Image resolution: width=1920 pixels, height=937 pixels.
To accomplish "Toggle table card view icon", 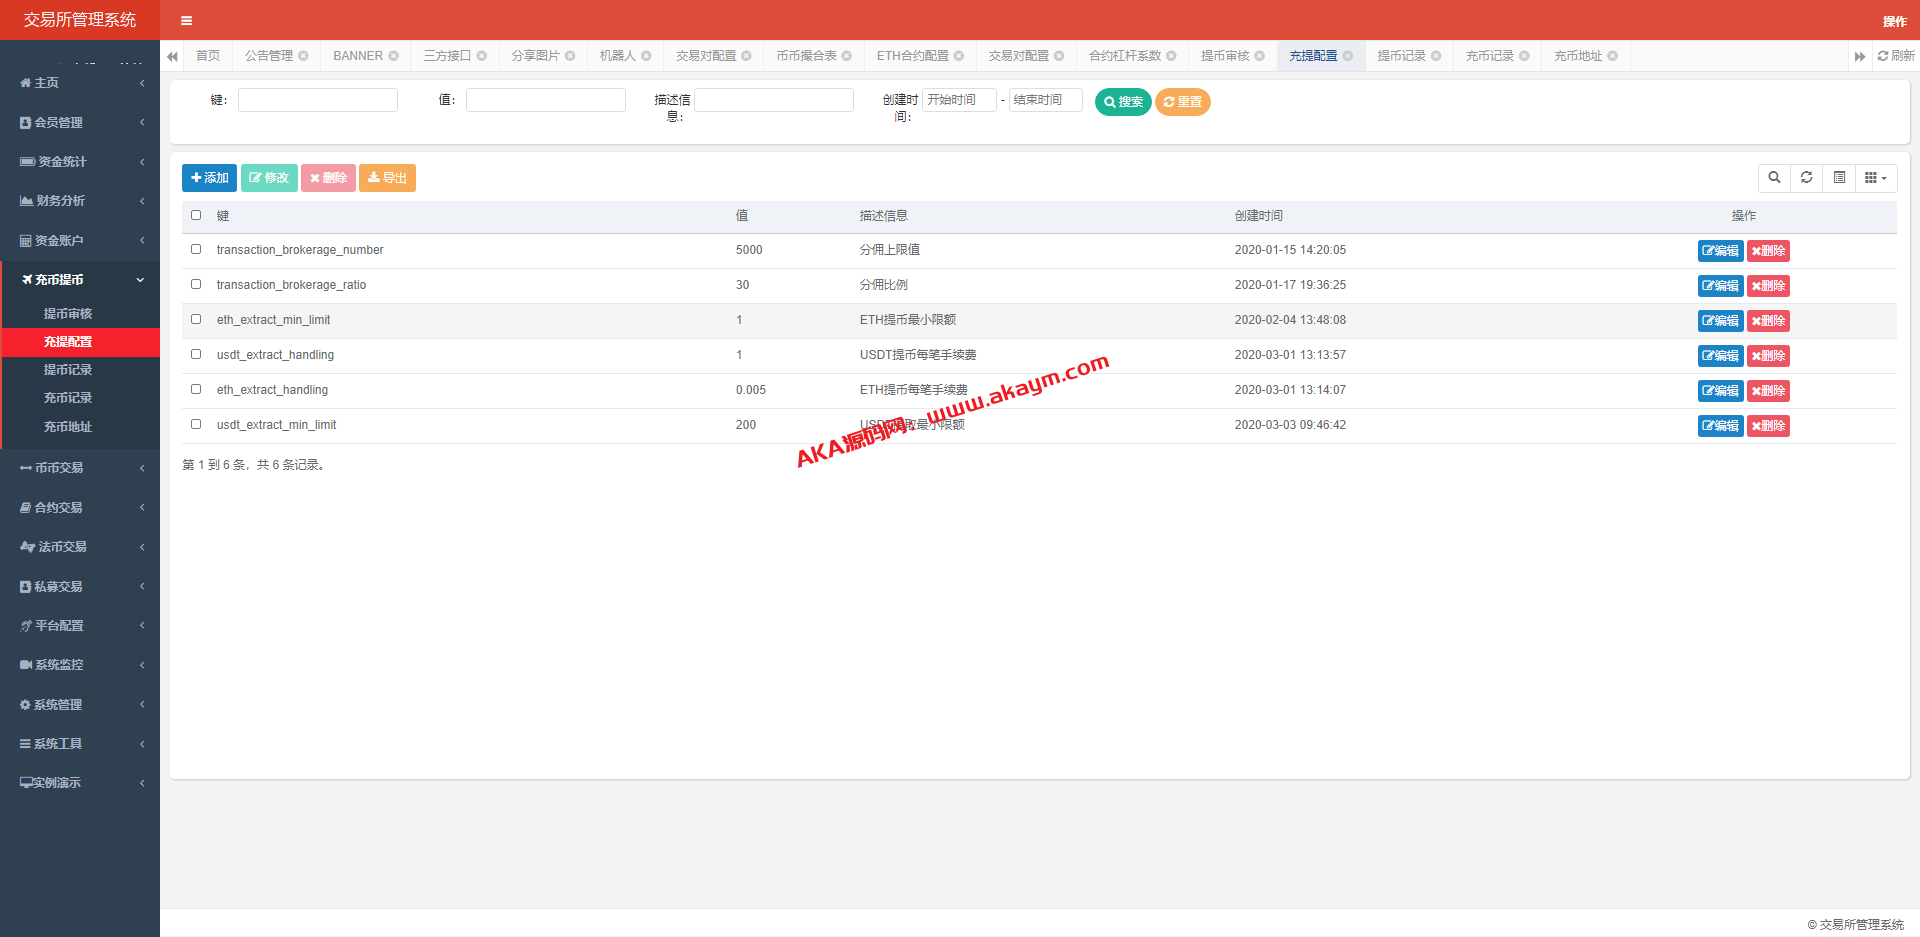I will coord(1839,178).
